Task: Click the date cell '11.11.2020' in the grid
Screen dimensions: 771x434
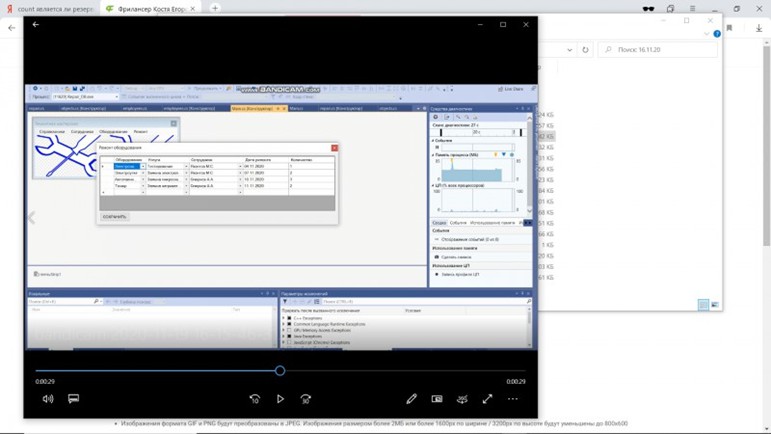Action: [x=266, y=186]
